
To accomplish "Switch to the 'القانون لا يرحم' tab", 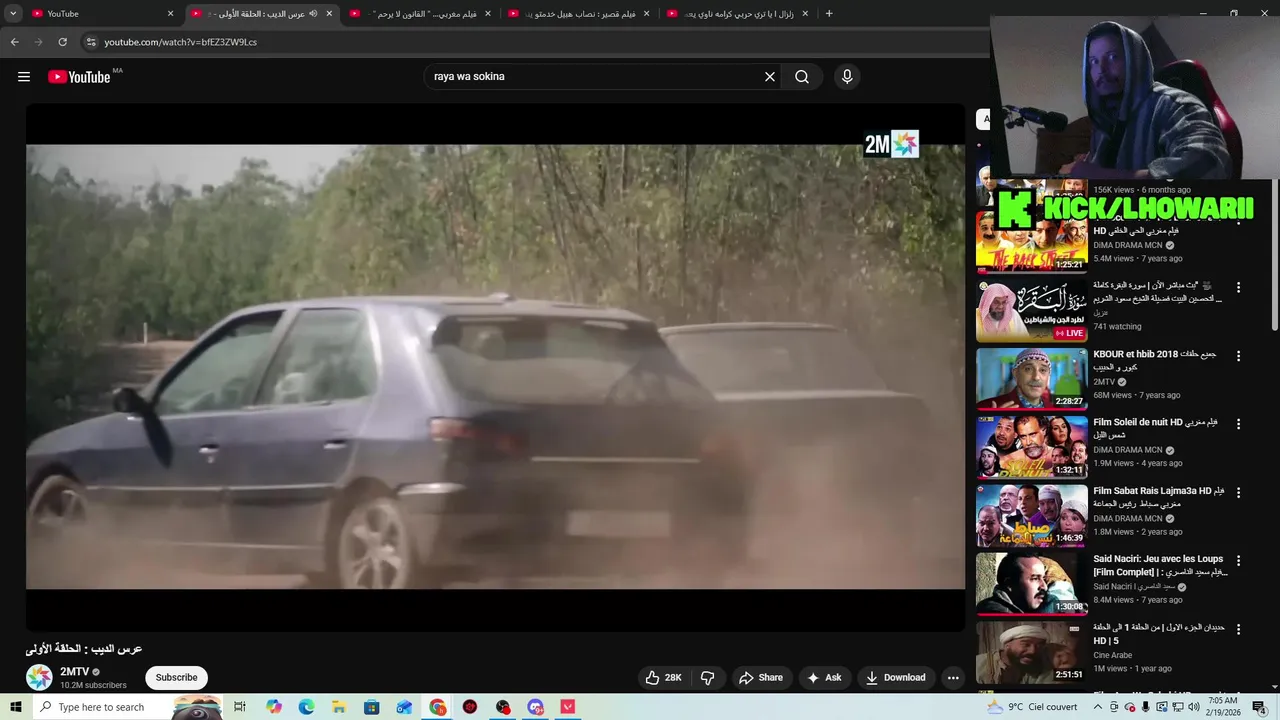I will [x=420, y=14].
